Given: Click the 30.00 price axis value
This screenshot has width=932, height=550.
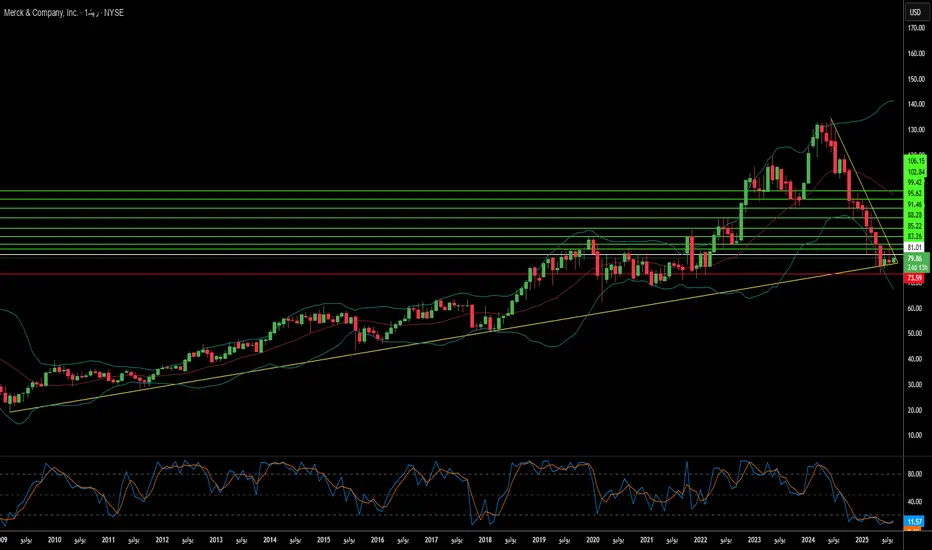Looking at the screenshot, I should point(915,385).
